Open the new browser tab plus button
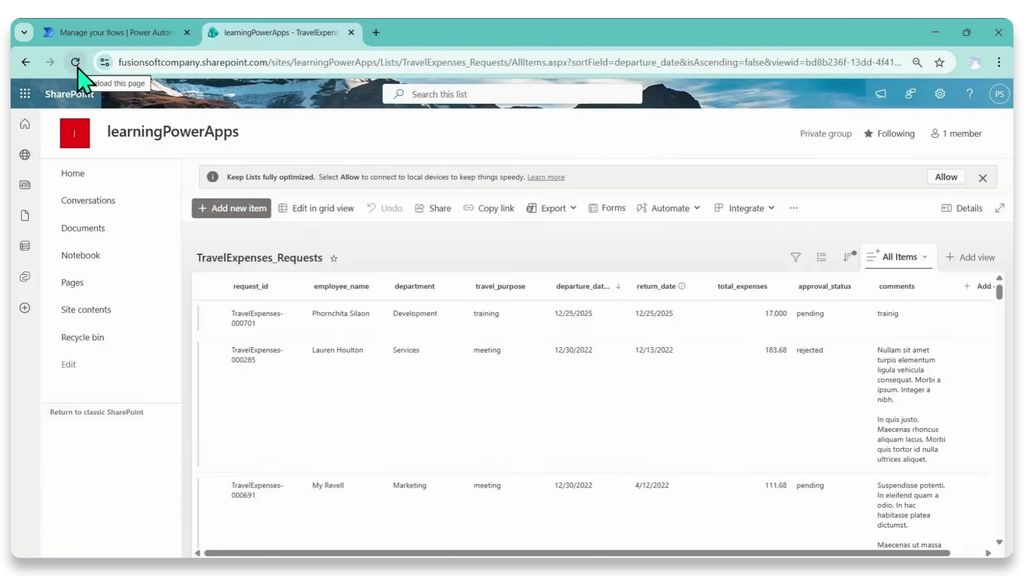Image resolution: width=1024 pixels, height=576 pixels. click(376, 32)
